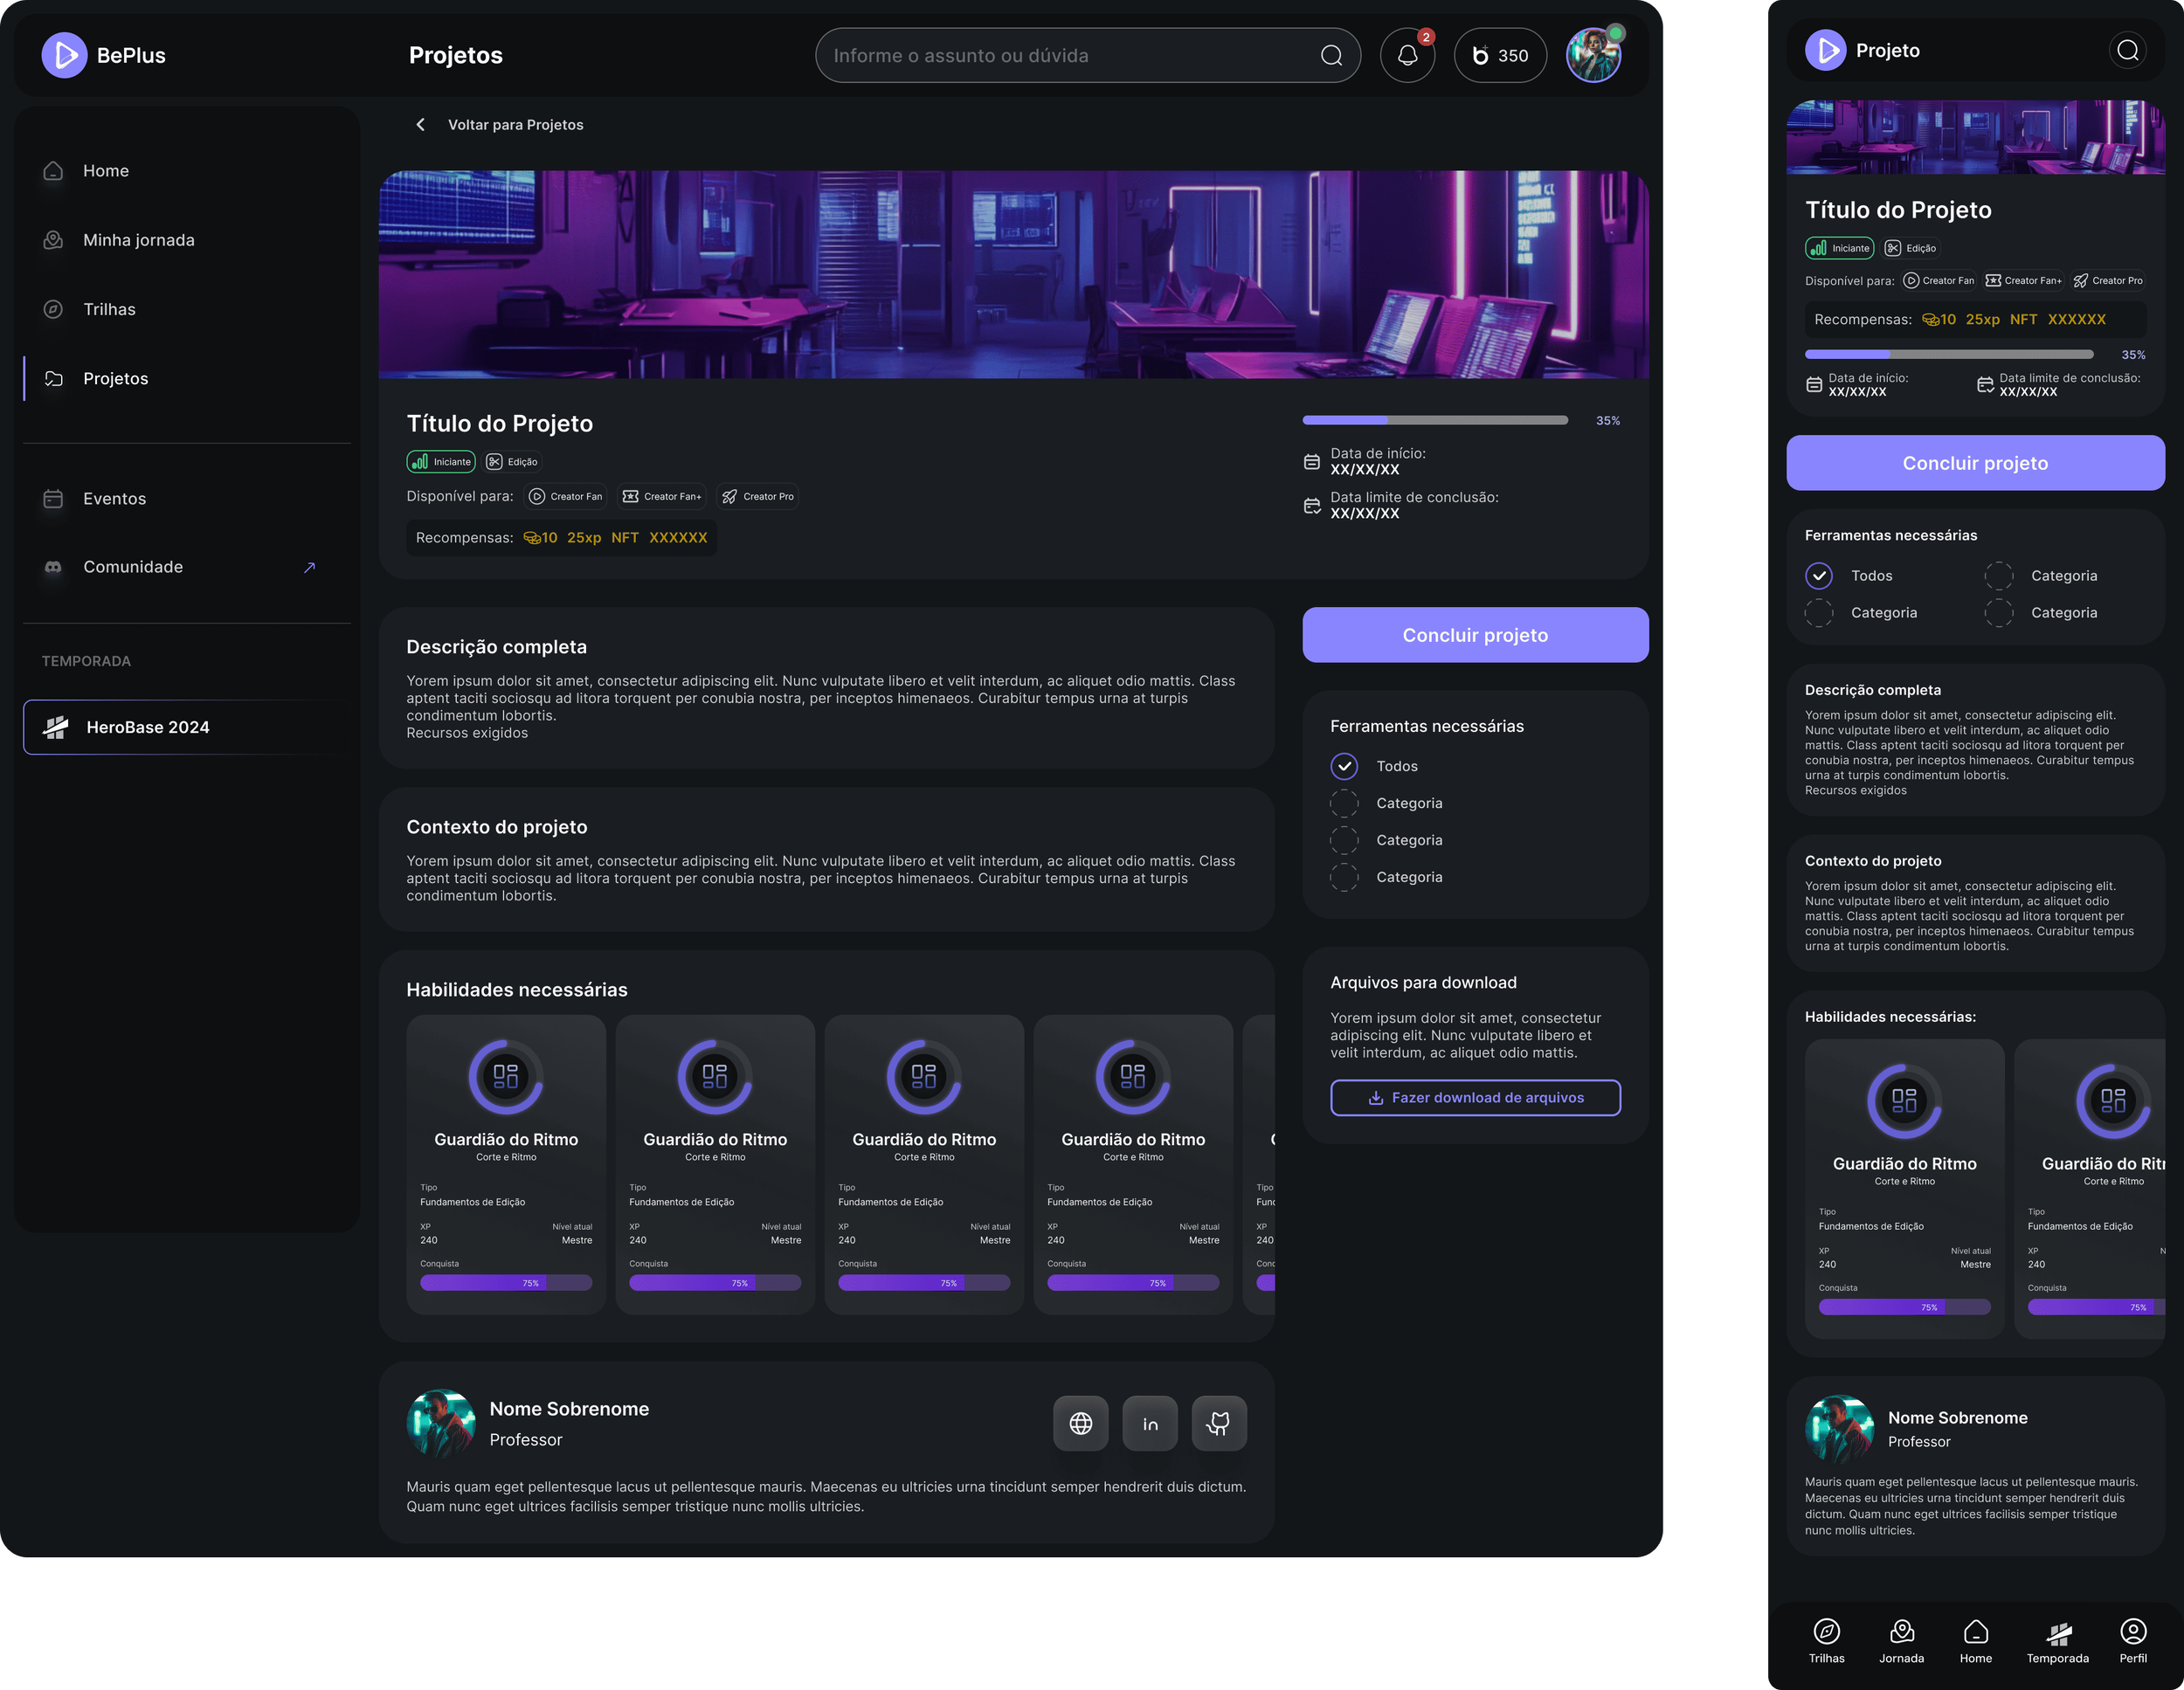Tap Temporada icon in mobile bottom bar

pyautogui.click(x=2057, y=1633)
